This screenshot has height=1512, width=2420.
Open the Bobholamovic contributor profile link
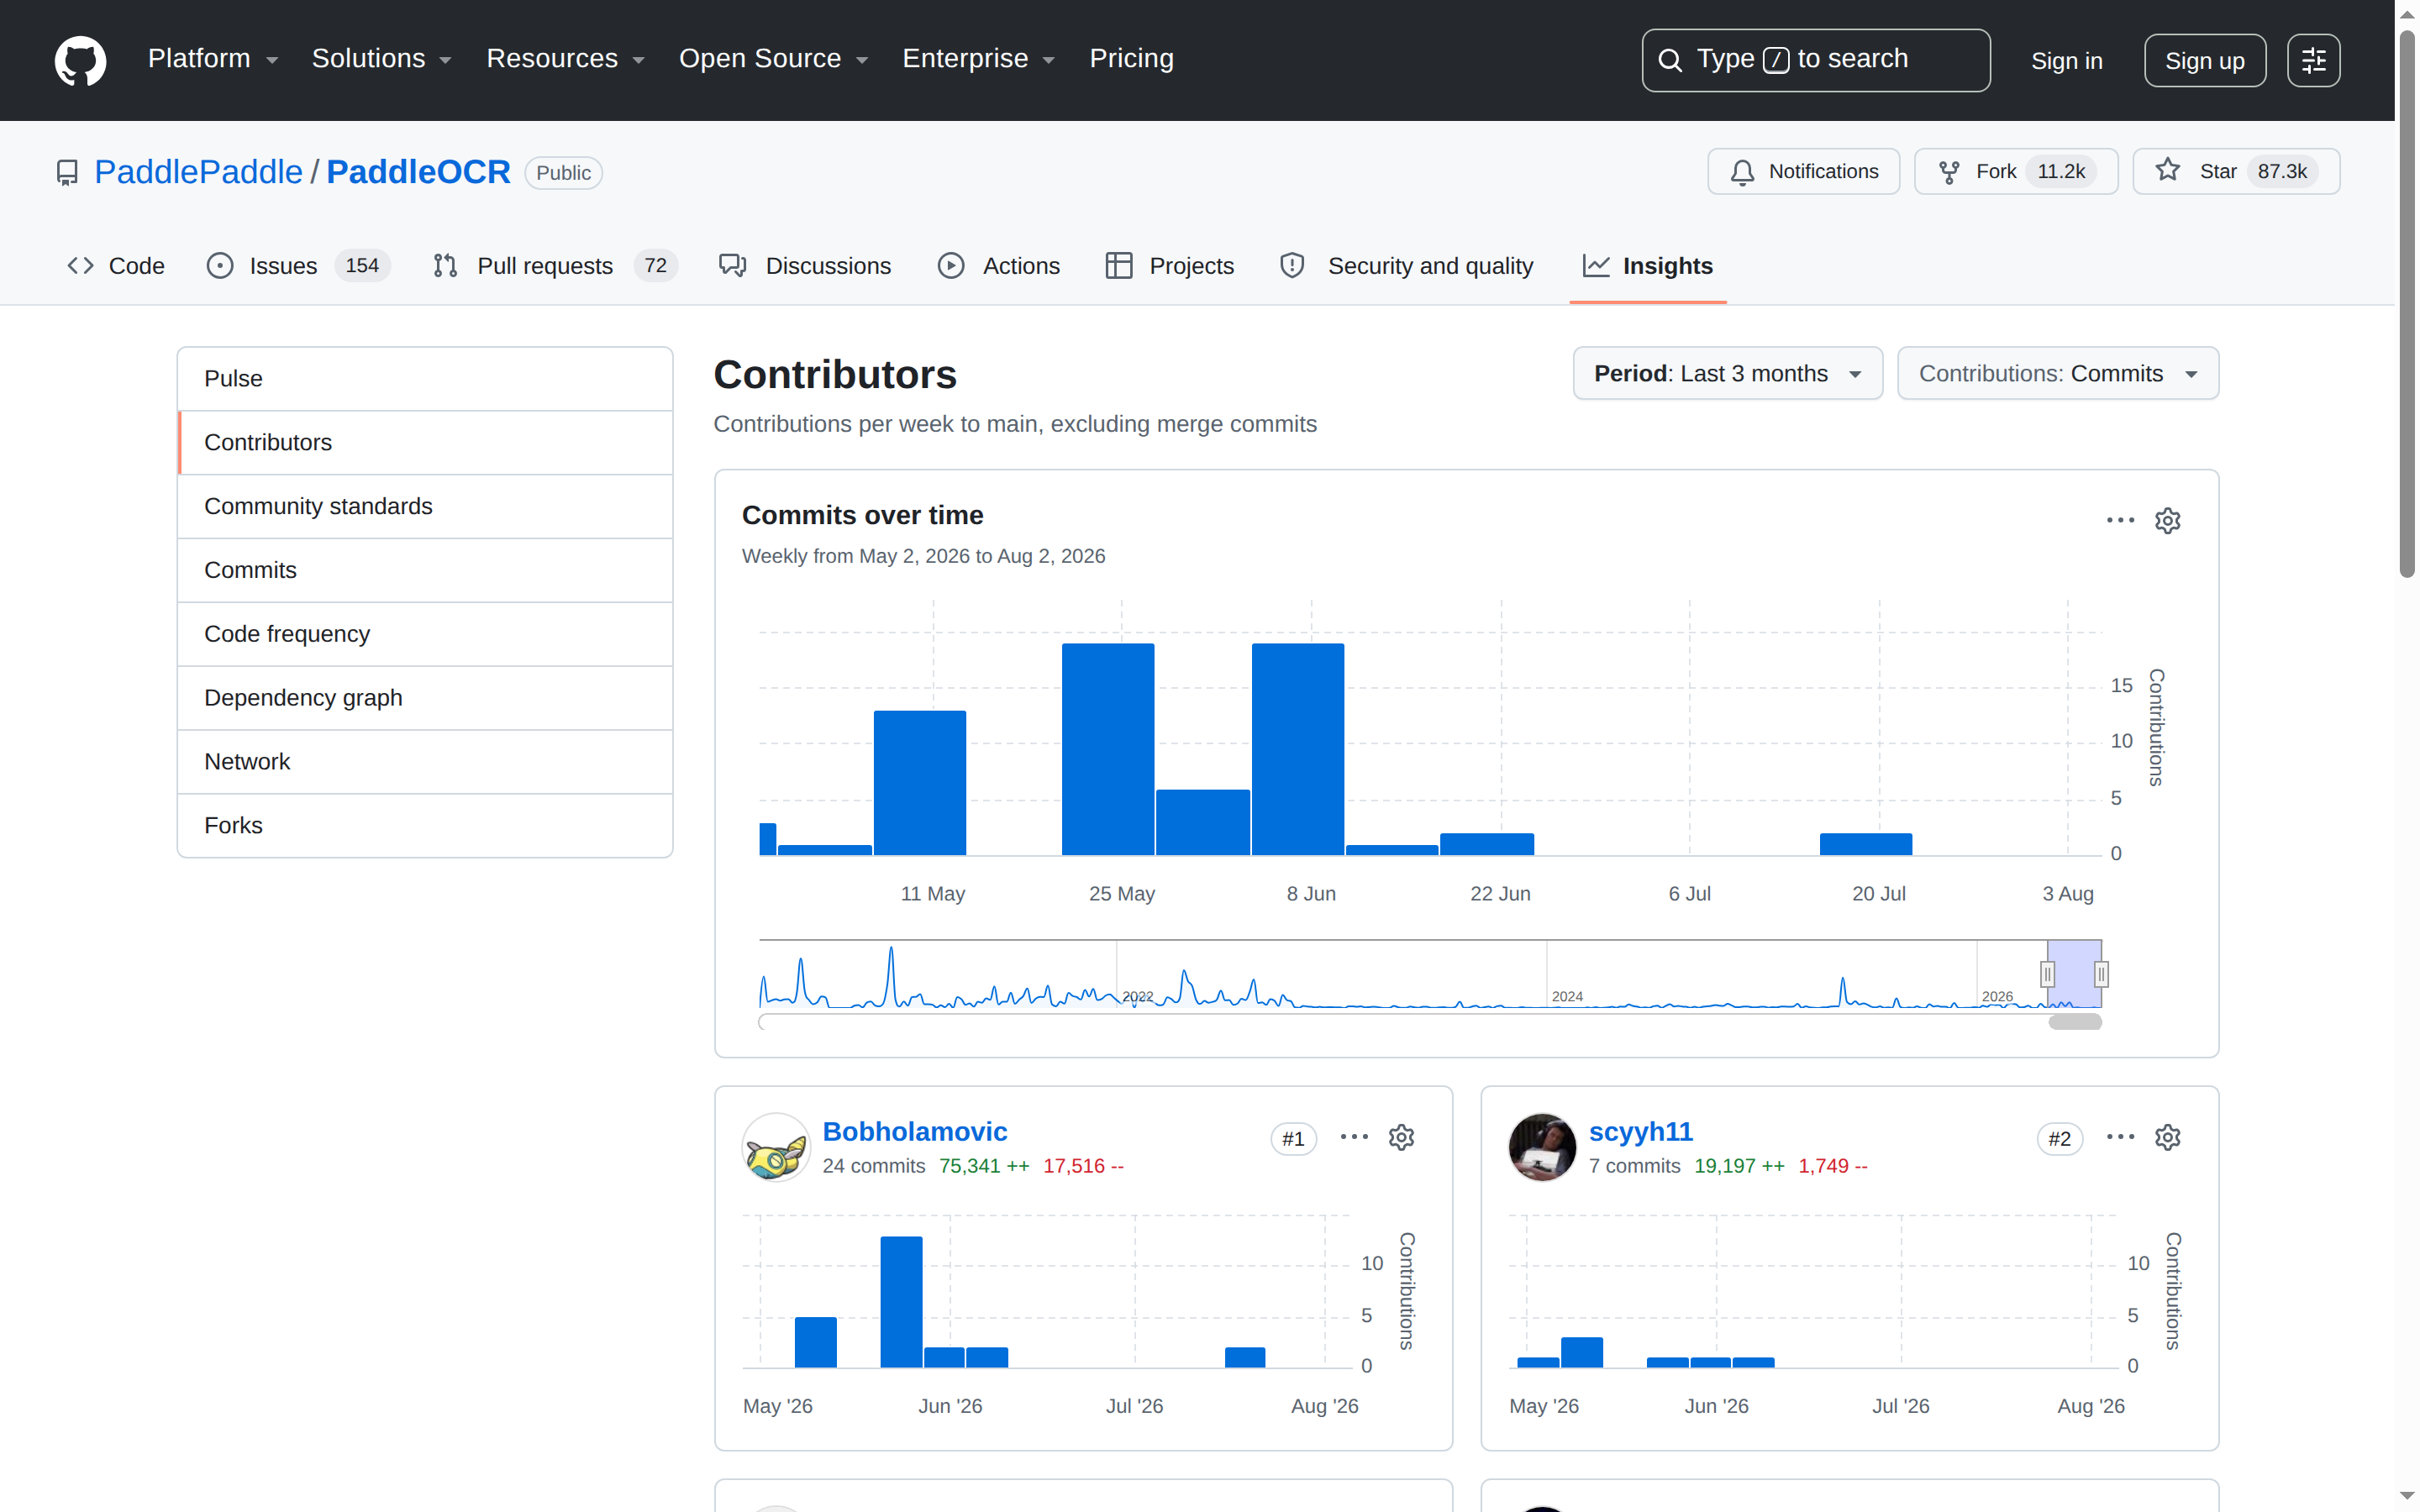914,1131
